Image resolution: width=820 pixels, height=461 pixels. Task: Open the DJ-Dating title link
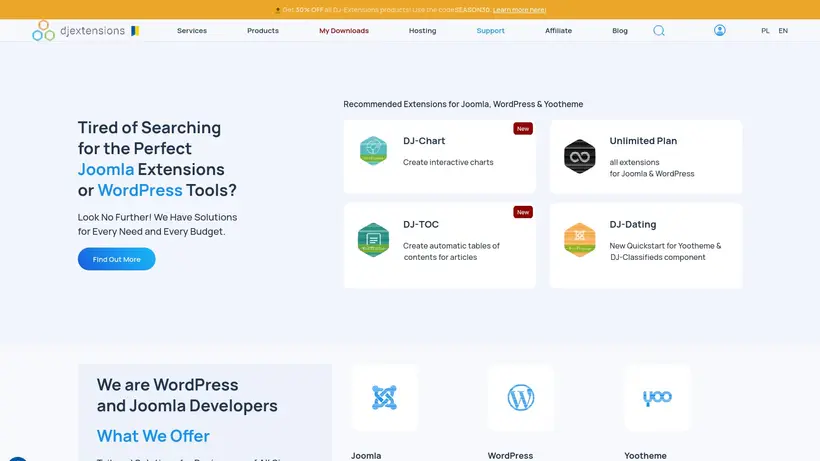(633, 224)
